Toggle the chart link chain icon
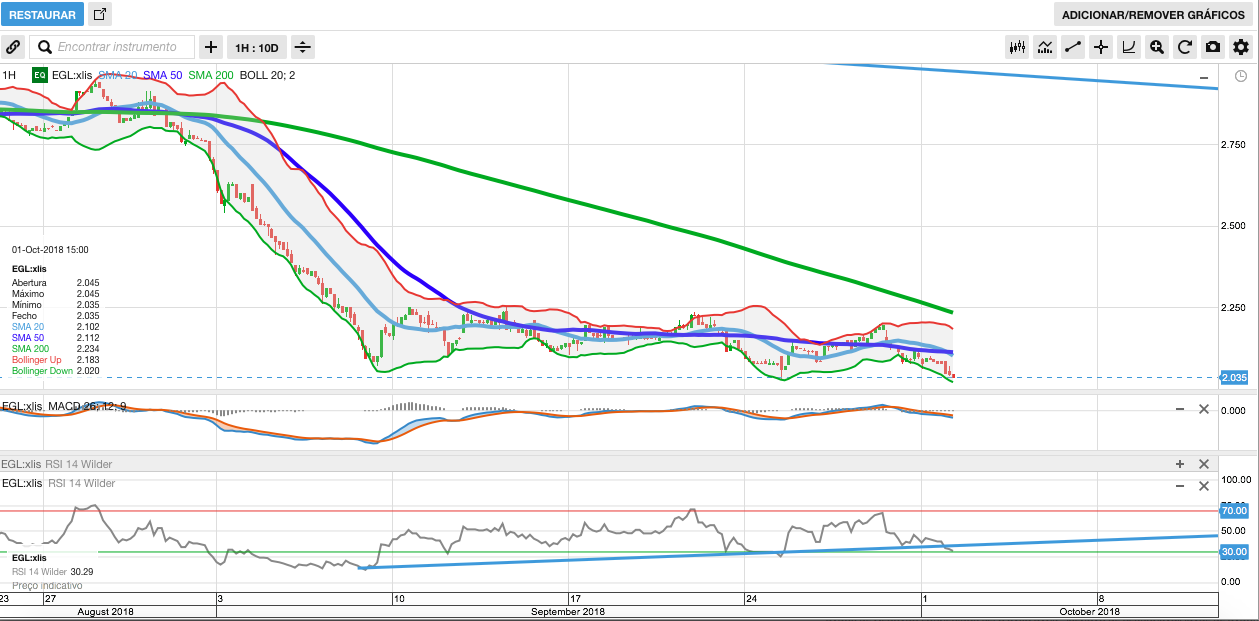 [13, 47]
